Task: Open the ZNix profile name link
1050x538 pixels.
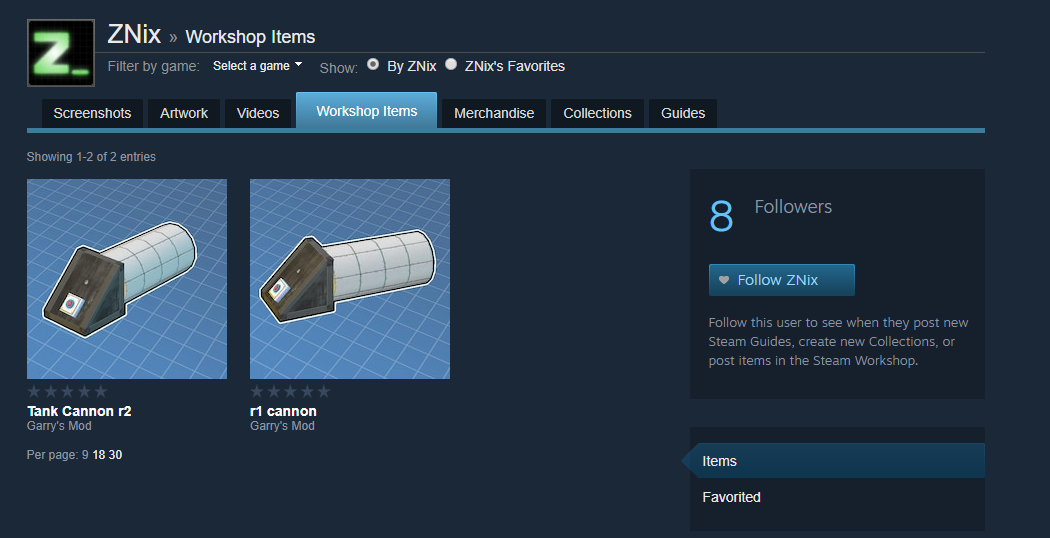Action: pyautogui.click(x=134, y=35)
